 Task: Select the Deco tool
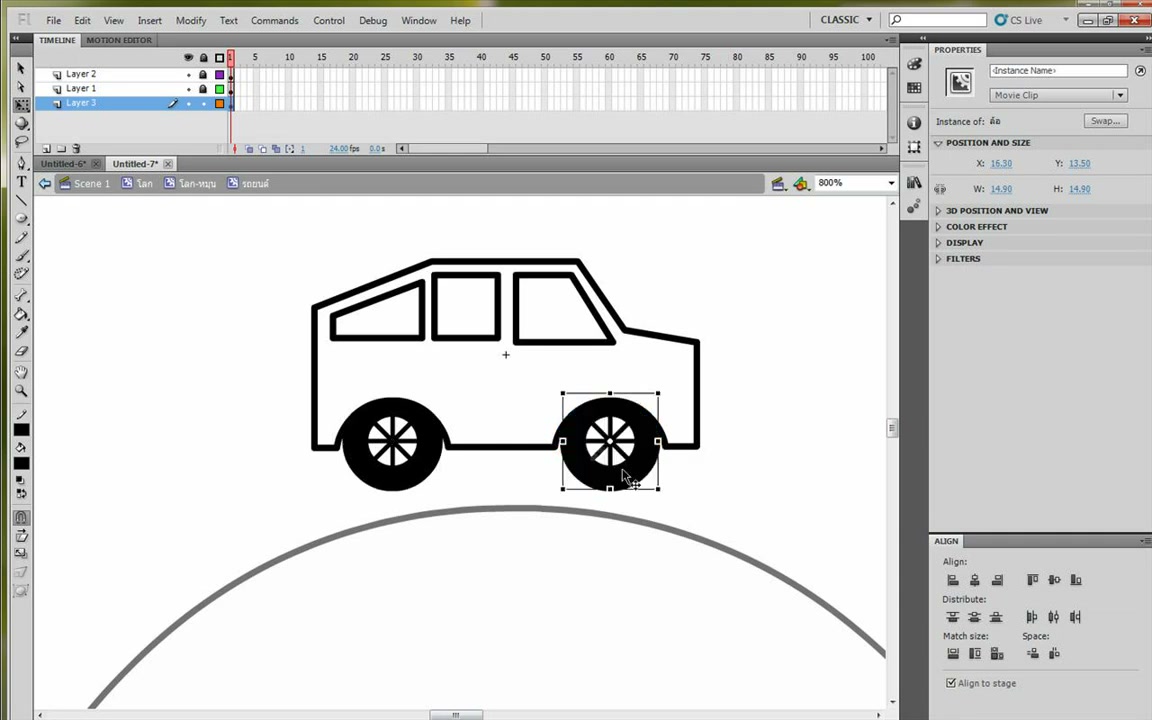pyautogui.click(x=21, y=274)
